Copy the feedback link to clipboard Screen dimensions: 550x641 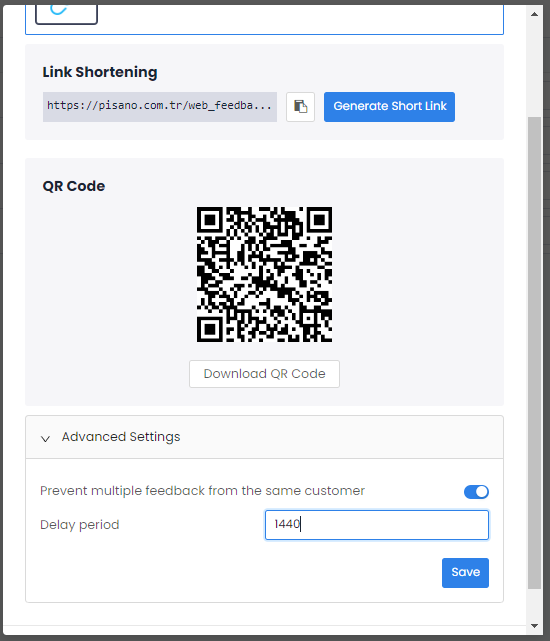tap(300, 107)
